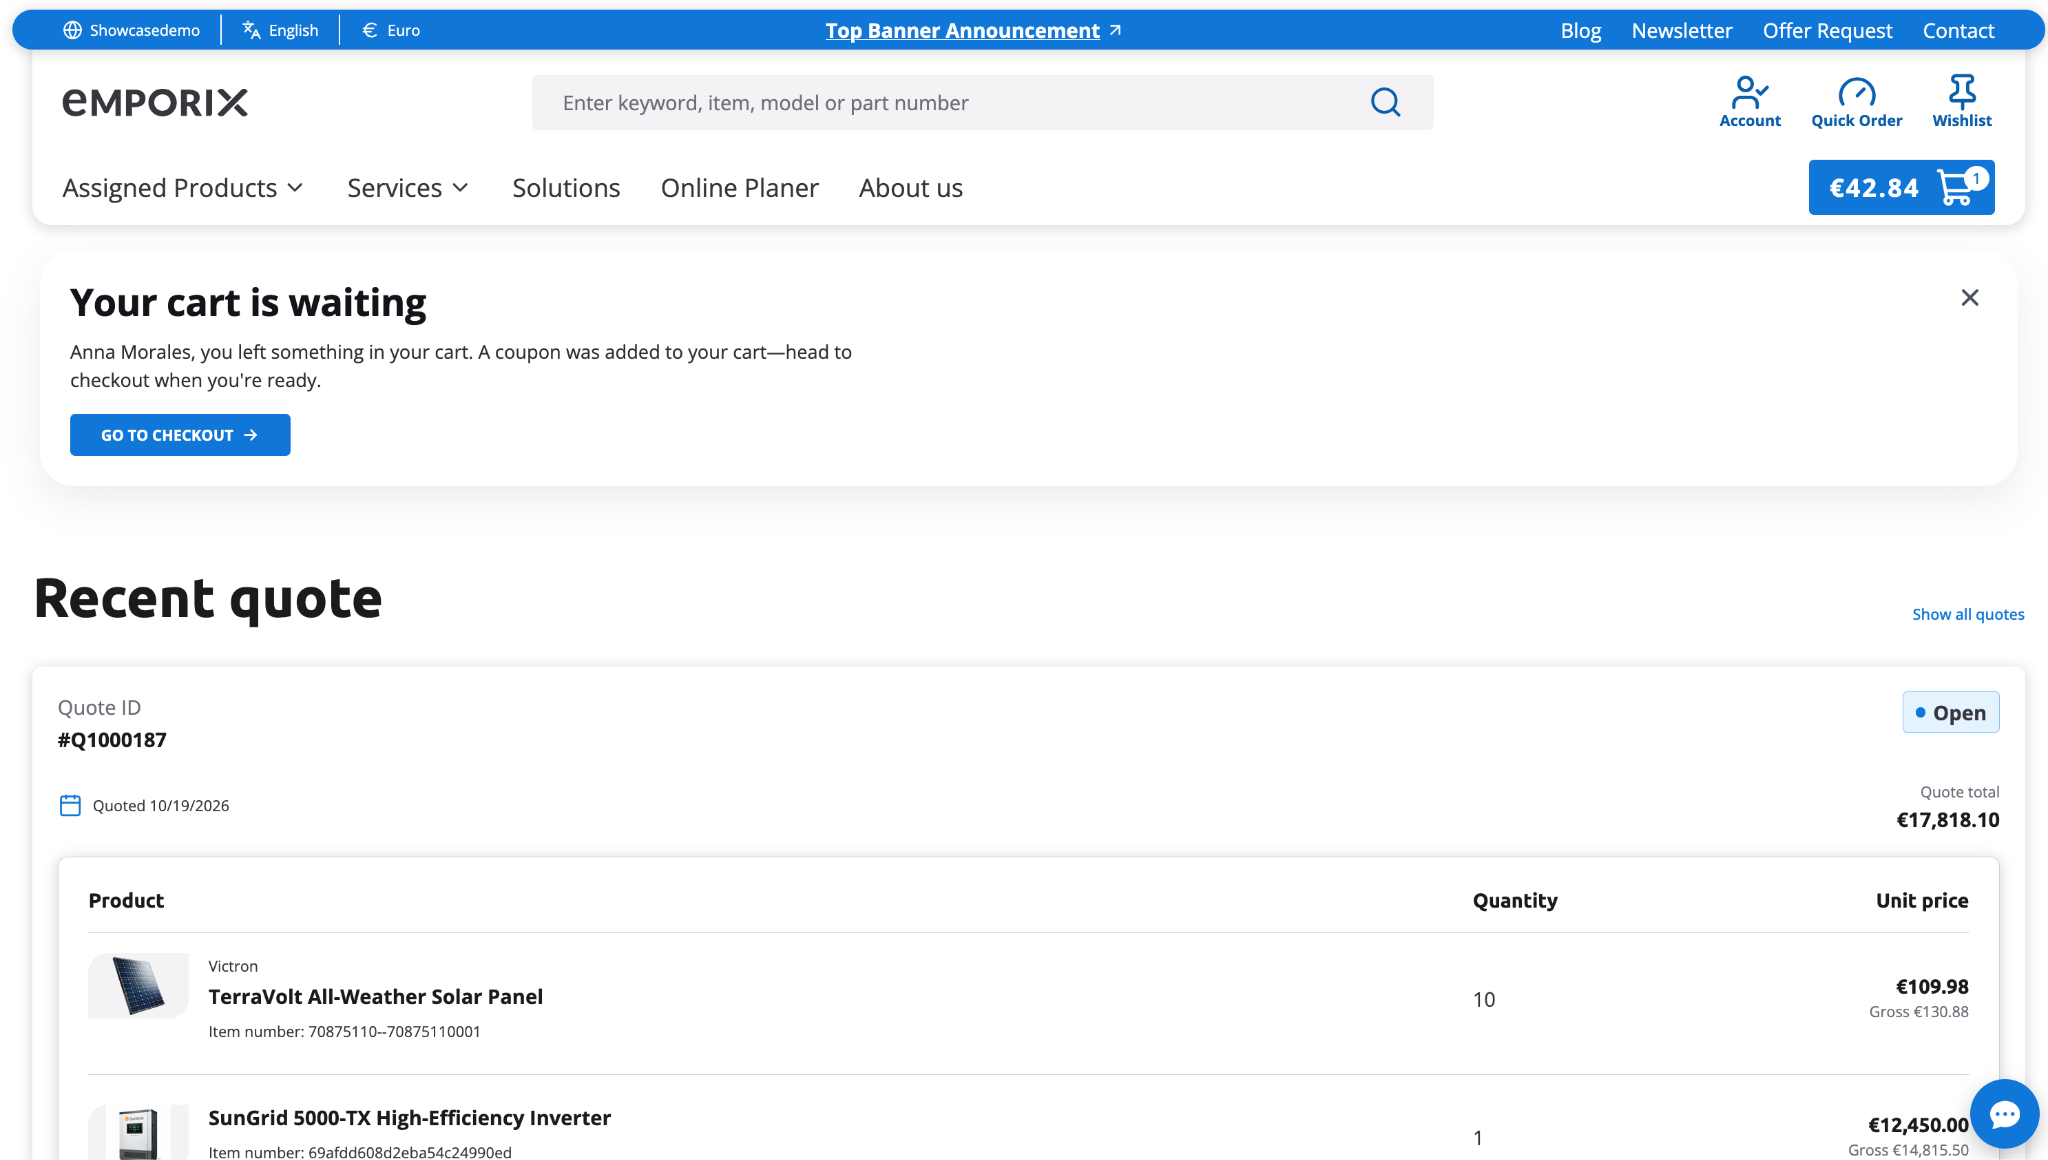Open the Solutions menu item

pos(566,188)
